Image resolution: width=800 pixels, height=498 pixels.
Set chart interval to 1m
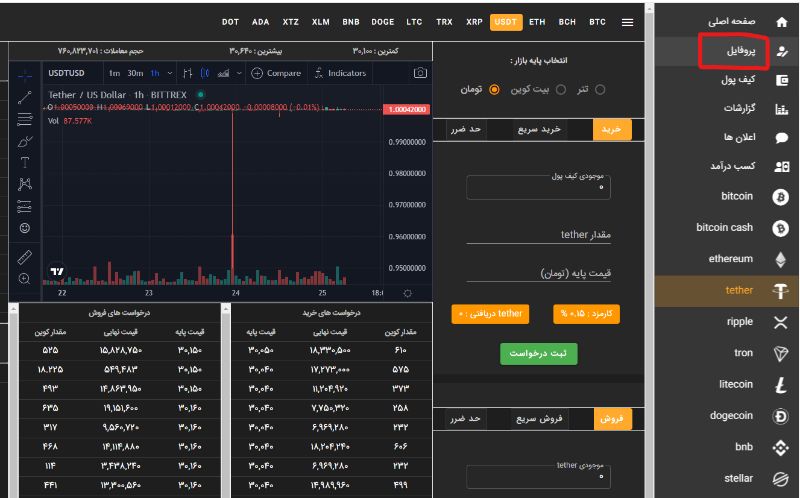tap(114, 73)
